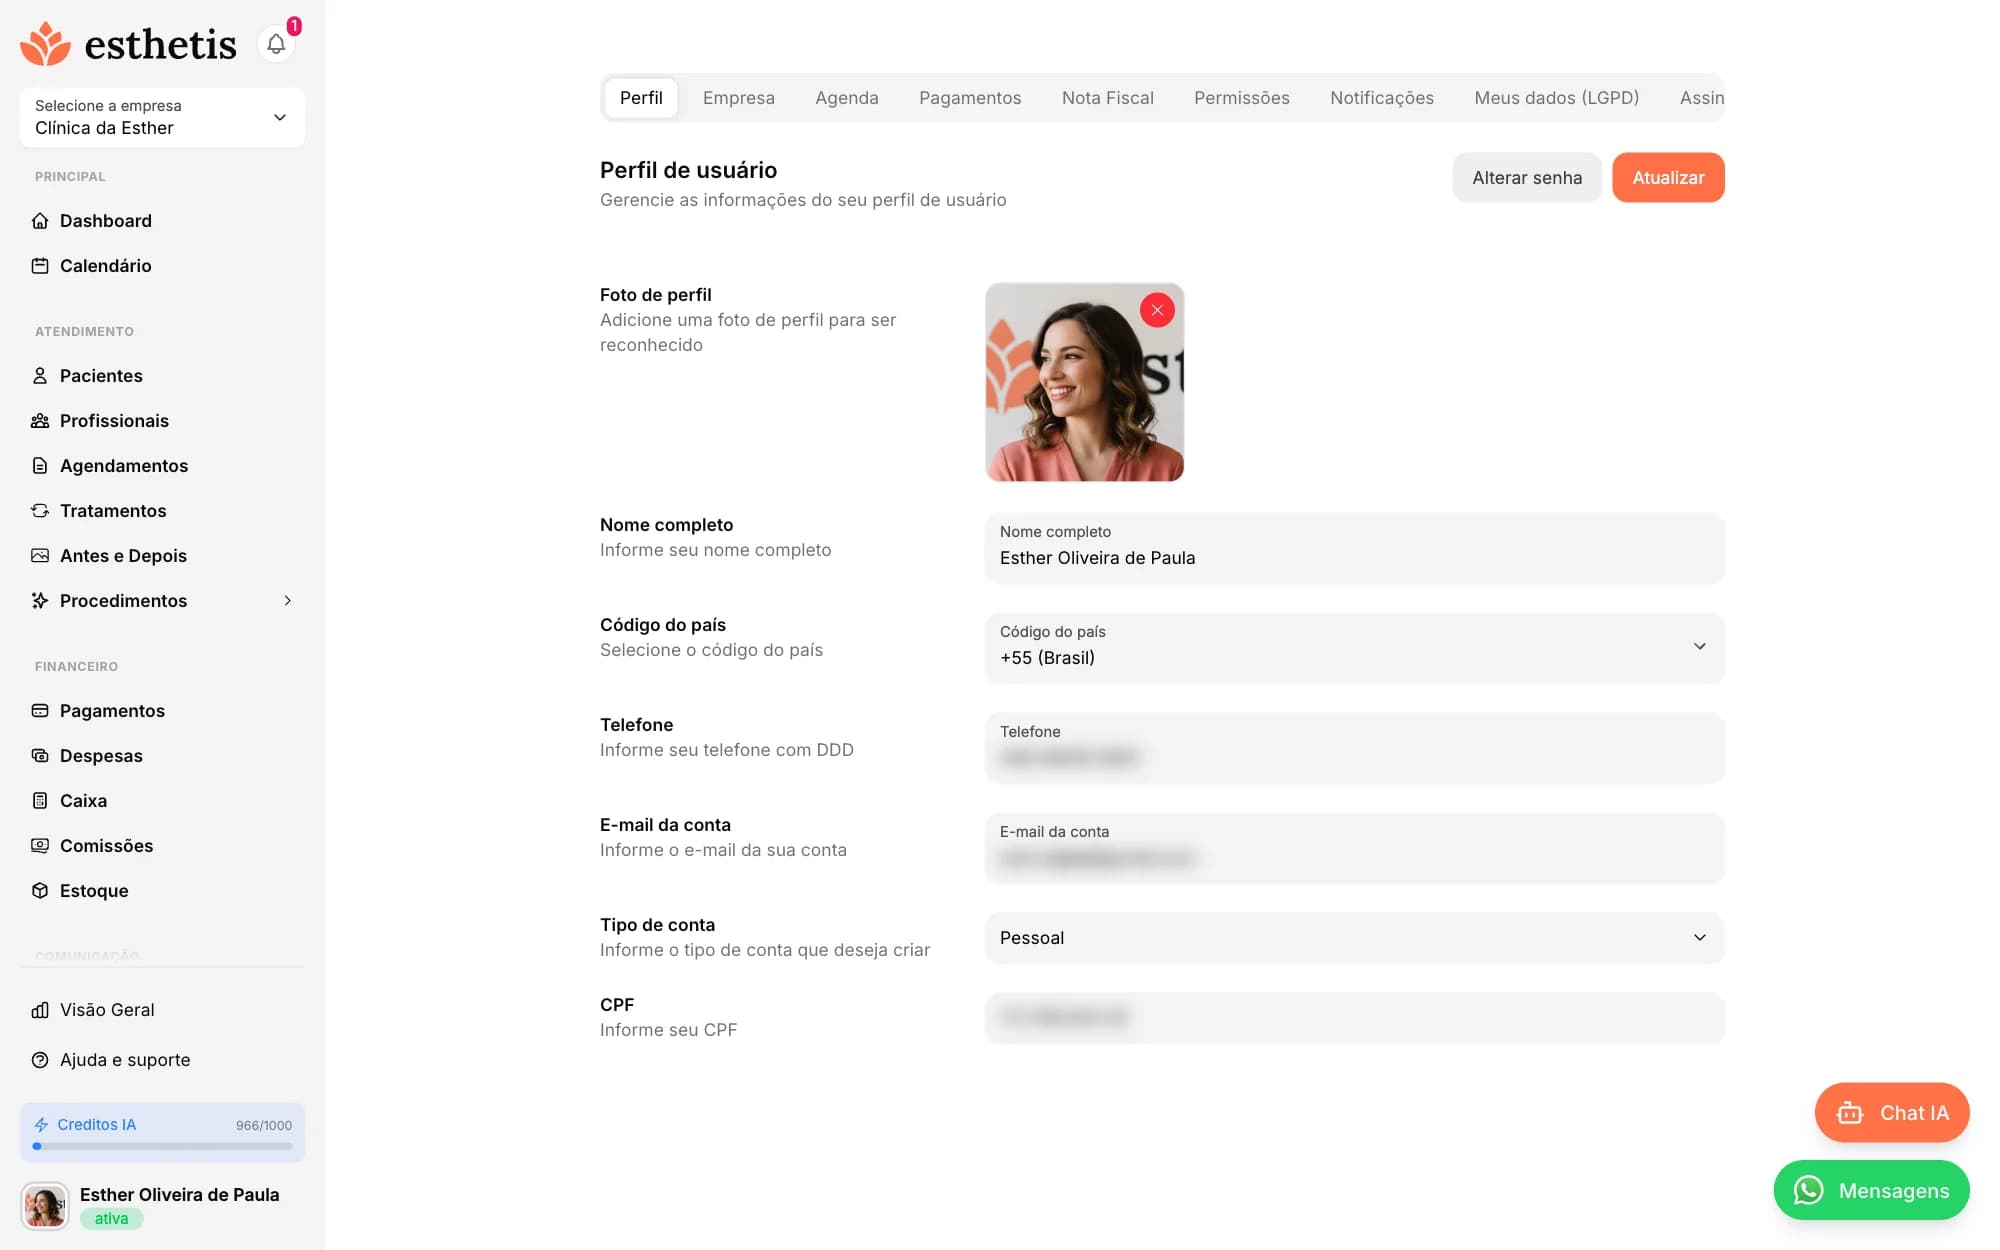Click the Estoque box icon
Screen dimensions: 2000x1250
40,891
